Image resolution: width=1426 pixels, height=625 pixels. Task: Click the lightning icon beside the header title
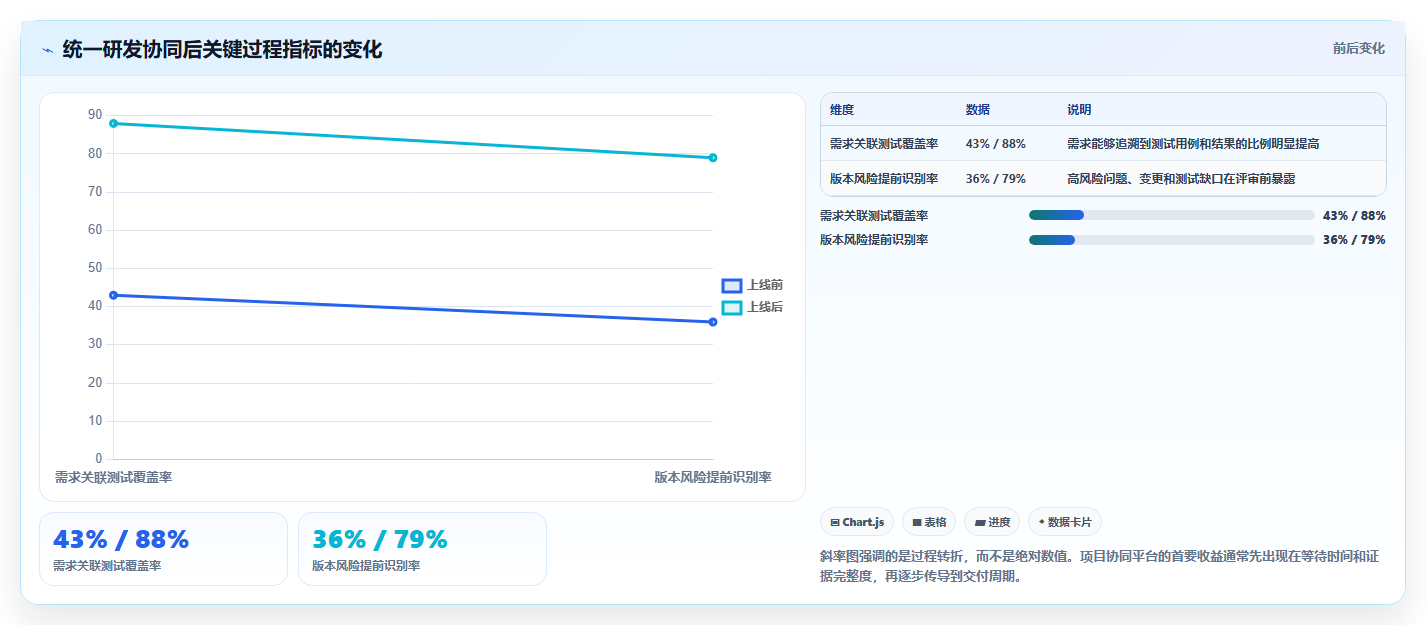pos(47,50)
